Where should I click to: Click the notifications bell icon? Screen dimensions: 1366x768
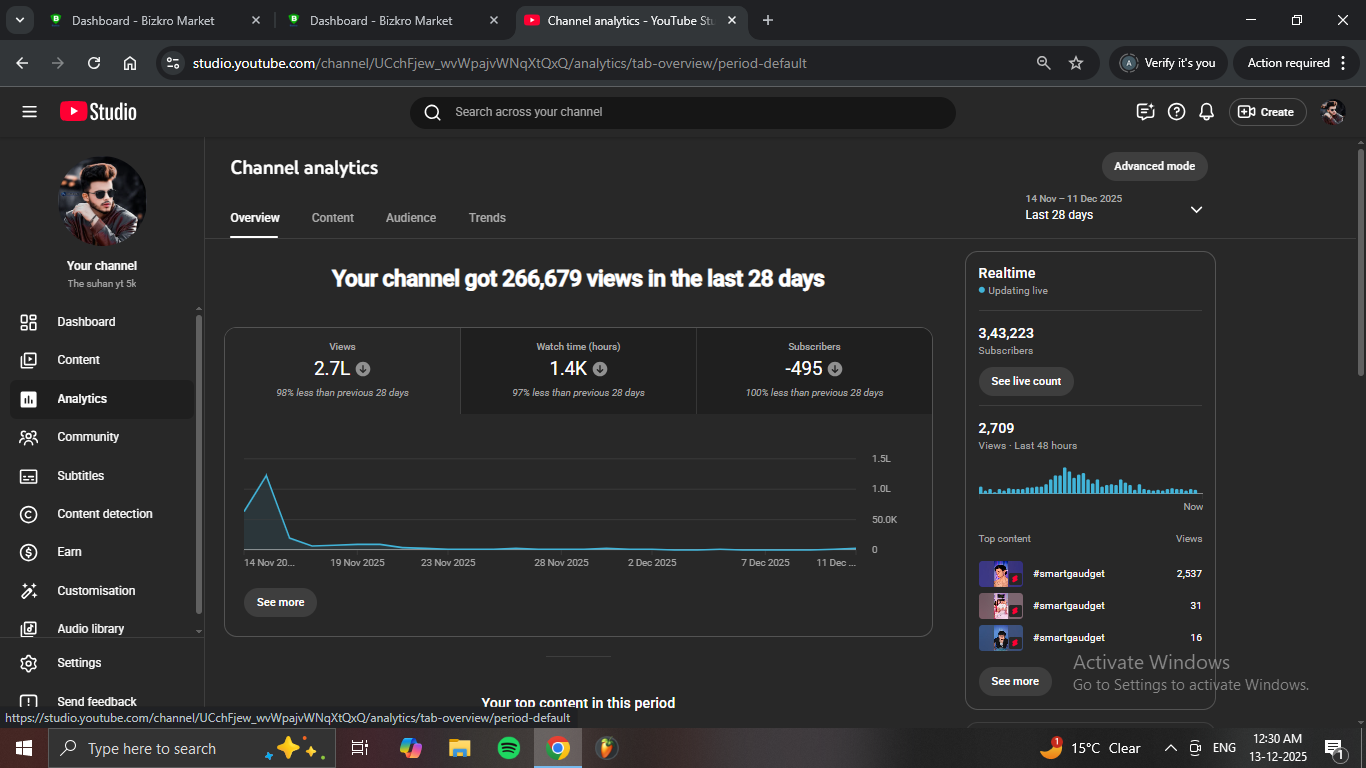pos(1207,112)
